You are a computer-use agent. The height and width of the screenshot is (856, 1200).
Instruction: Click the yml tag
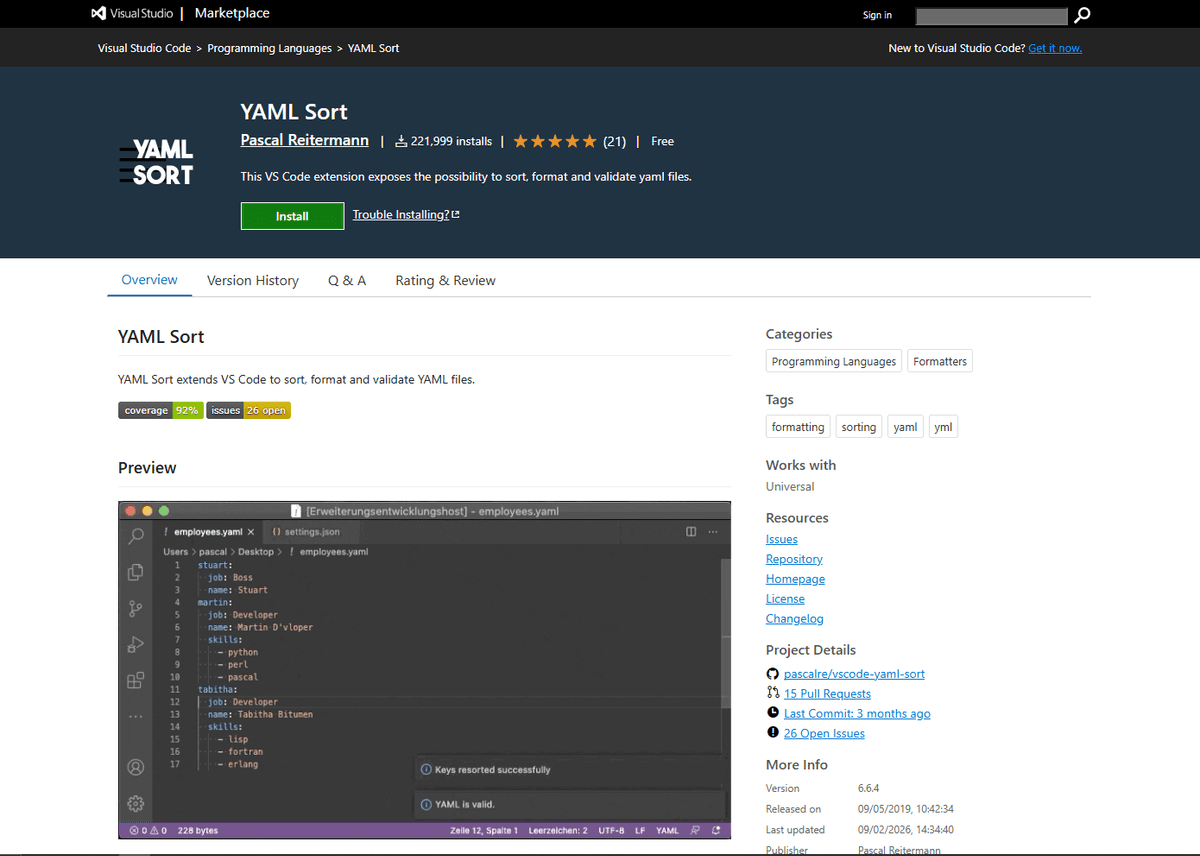943,427
